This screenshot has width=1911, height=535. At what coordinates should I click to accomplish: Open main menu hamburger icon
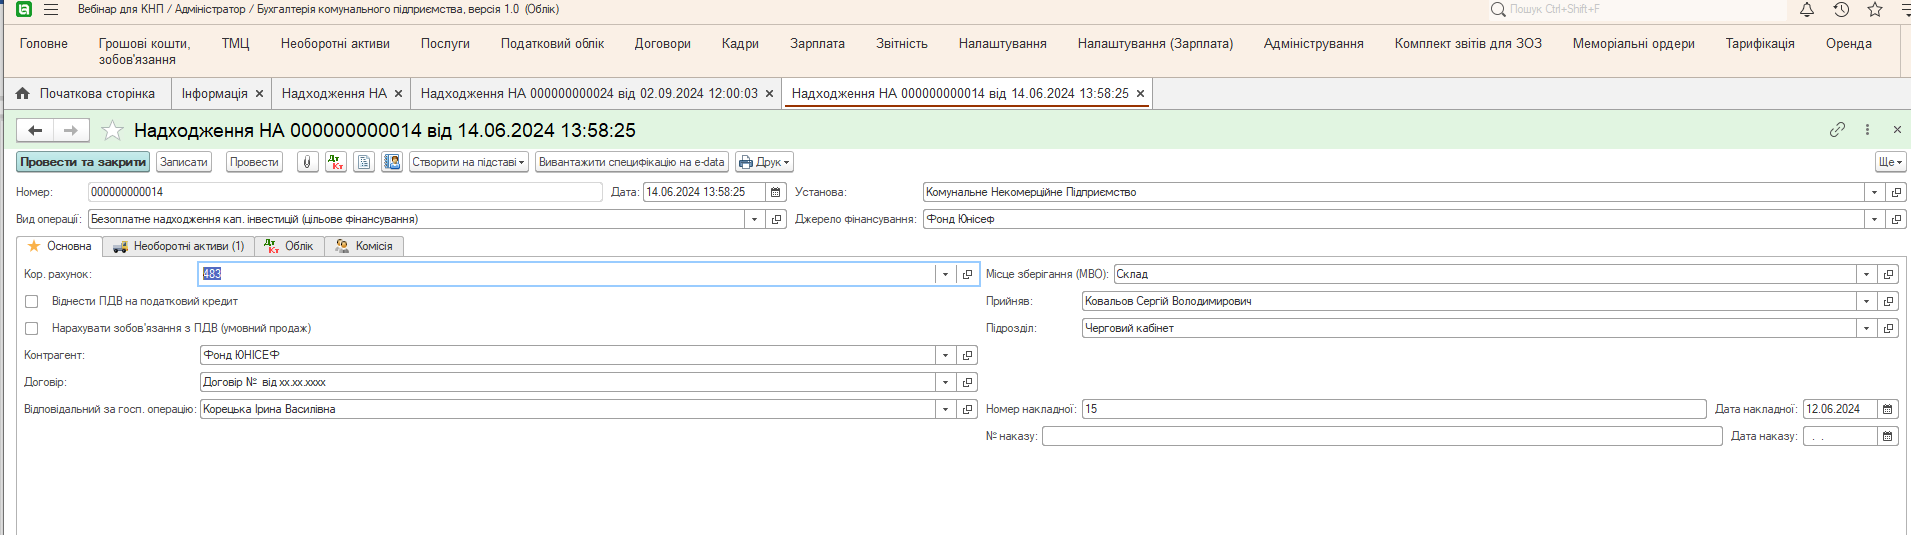click(x=51, y=10)
